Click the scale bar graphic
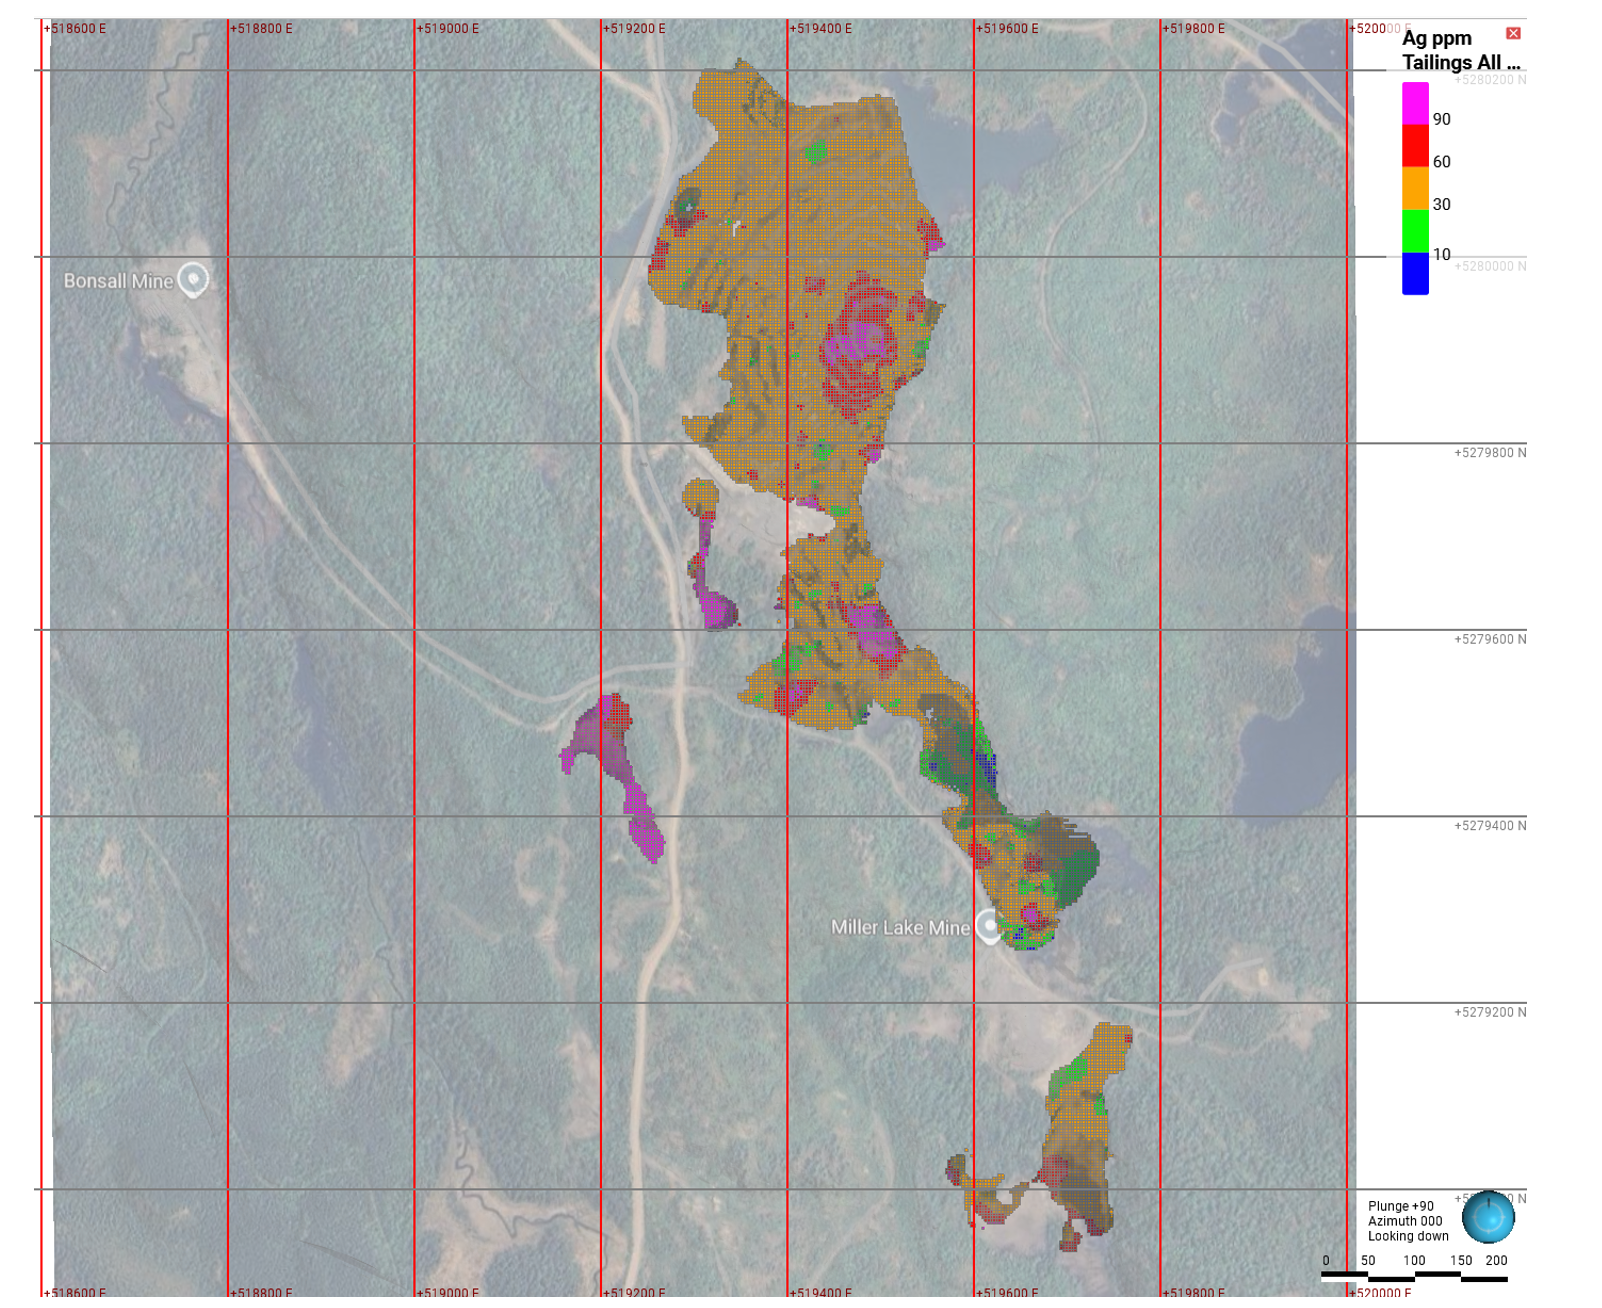The width and height of the screenshot is (1602, 1308). click(x=1414, y=1276)
